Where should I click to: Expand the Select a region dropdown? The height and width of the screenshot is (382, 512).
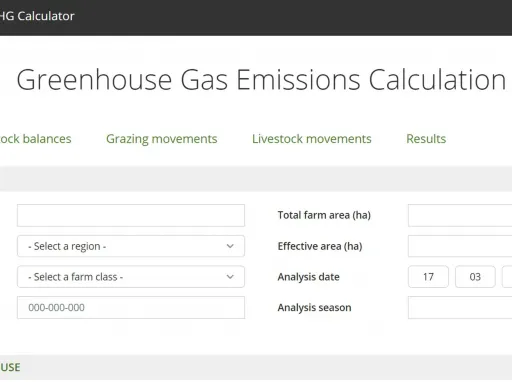point(131,246)
